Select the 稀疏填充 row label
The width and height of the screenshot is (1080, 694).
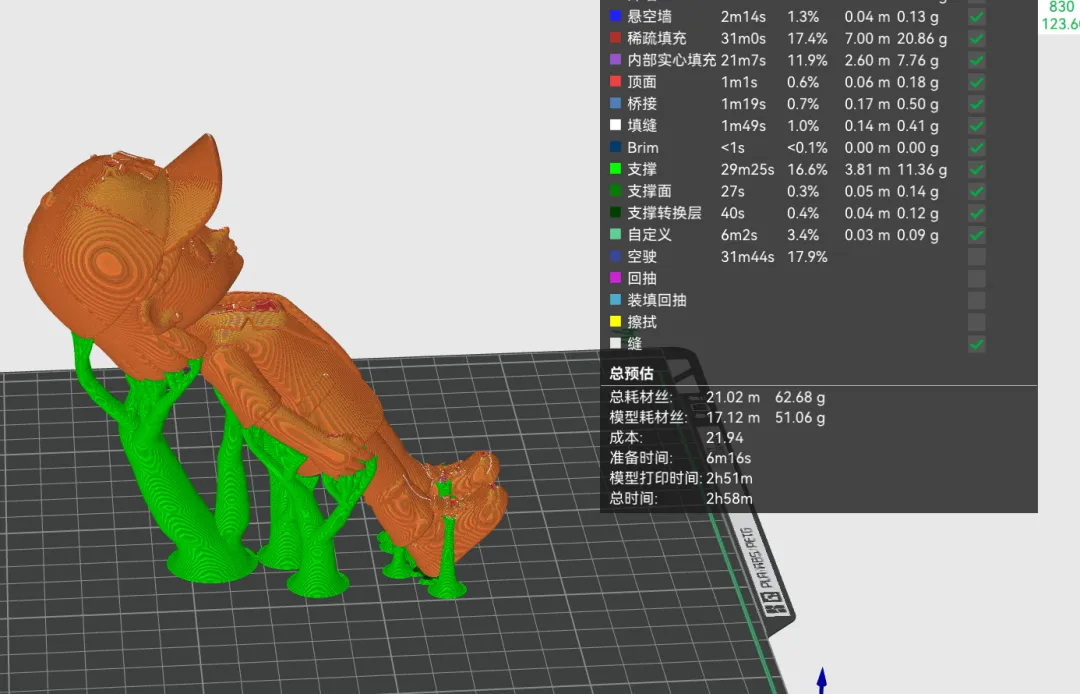pos(656,39)
